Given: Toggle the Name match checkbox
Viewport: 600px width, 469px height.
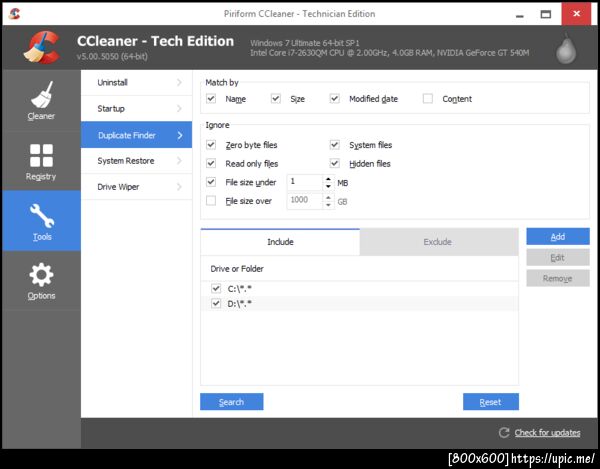Looking at the screenshot, I should (211, 99).
